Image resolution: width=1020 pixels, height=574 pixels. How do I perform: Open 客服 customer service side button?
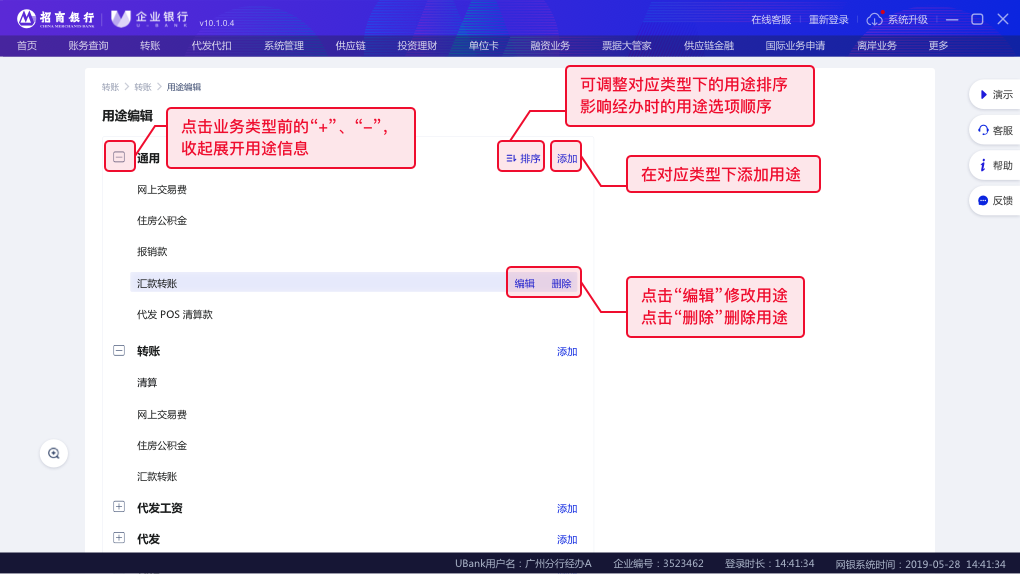coord(994,130)
